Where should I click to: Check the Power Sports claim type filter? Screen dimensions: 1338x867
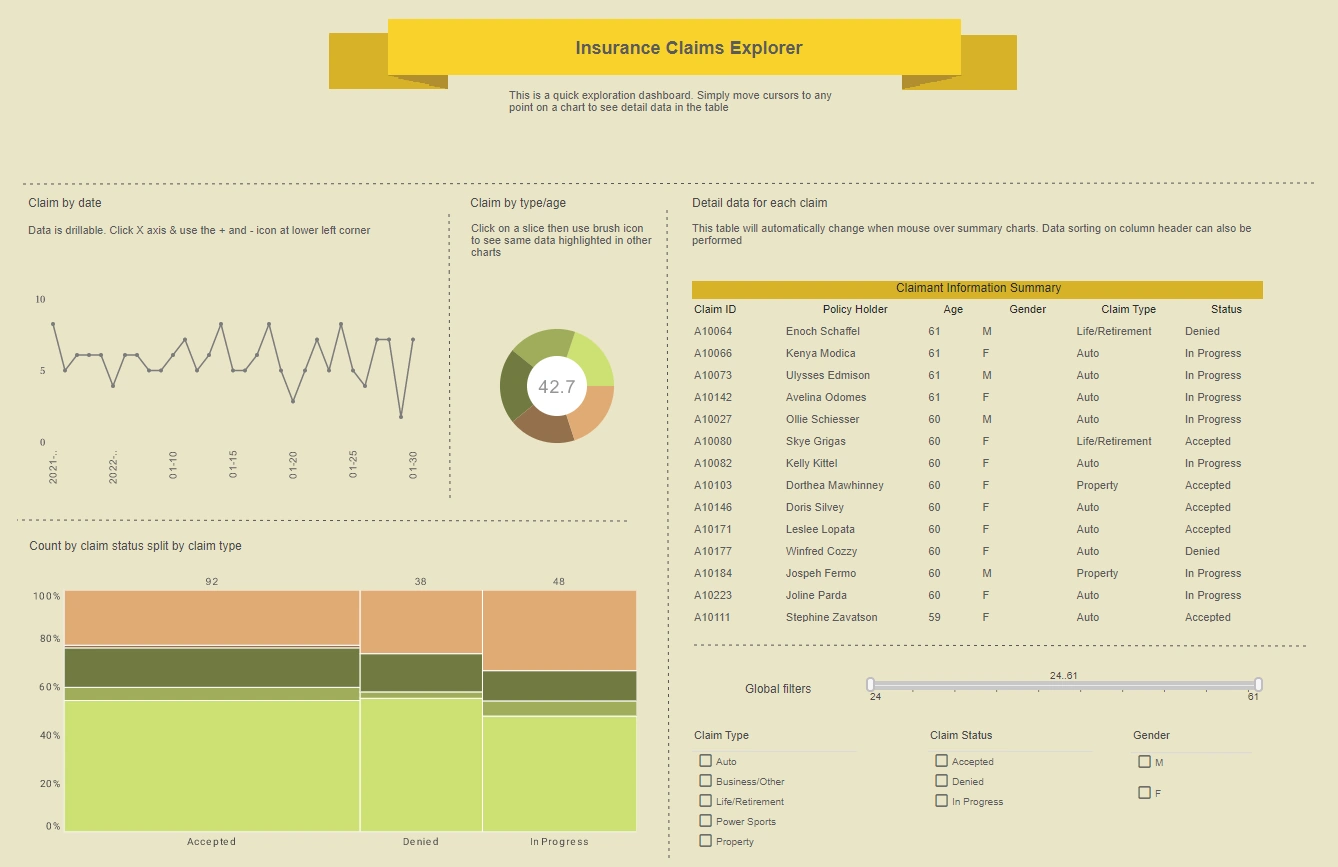click(705, 821)
